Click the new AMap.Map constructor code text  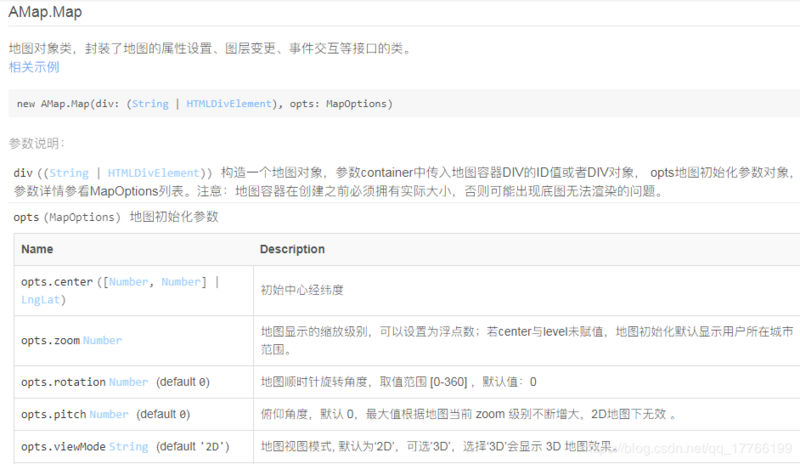tap(205, 104)
